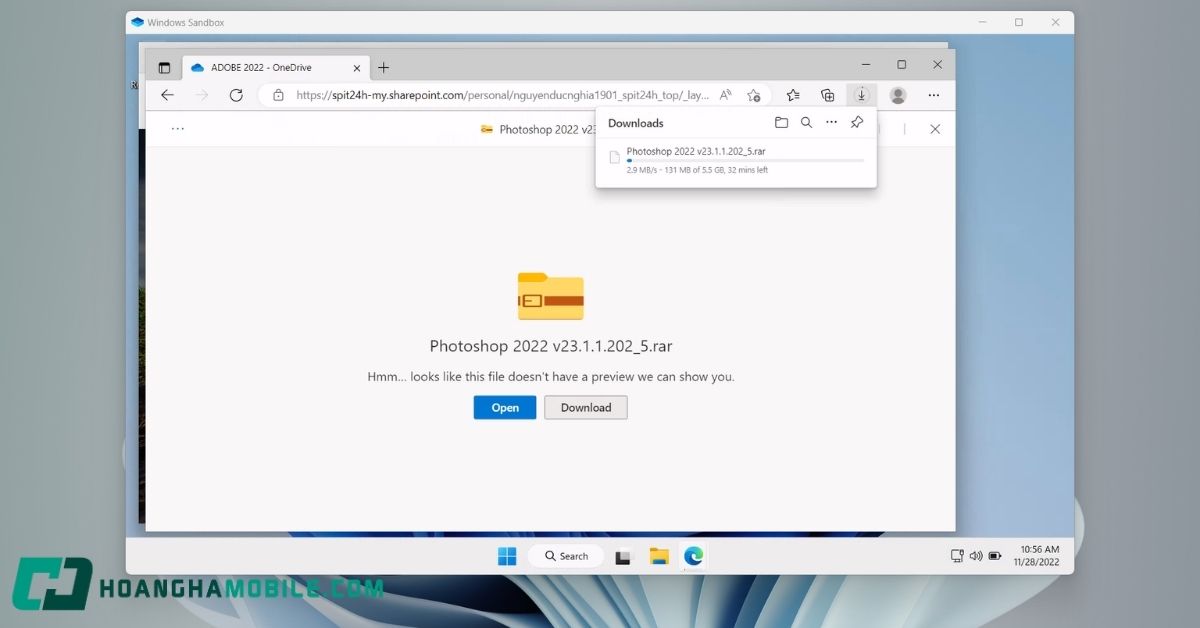View site information lock icon

tap(278, 95)
